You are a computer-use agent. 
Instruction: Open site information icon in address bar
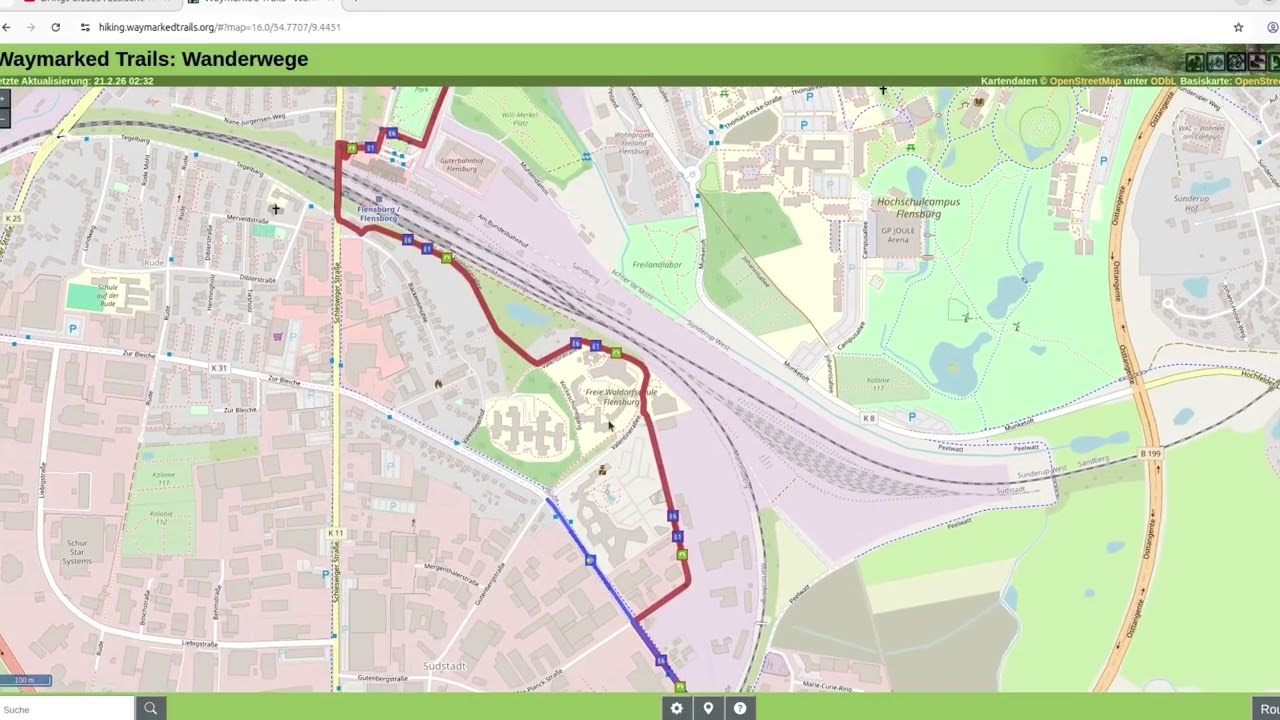[85, 27]
